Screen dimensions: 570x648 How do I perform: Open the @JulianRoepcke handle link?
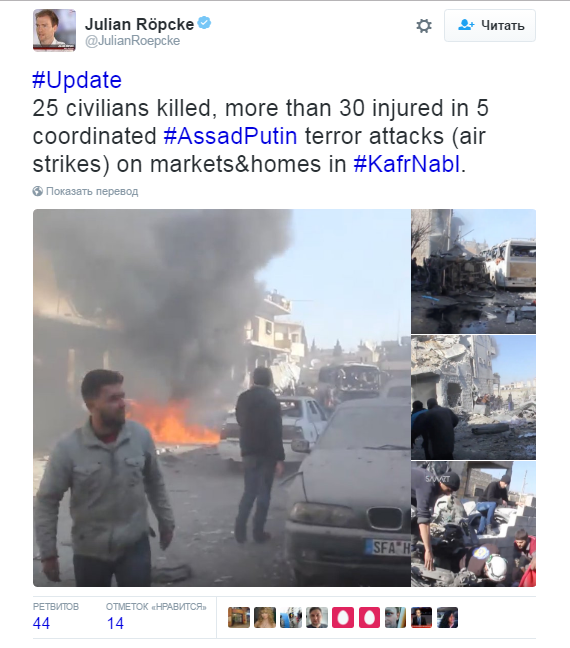click(x=133, y=41)
